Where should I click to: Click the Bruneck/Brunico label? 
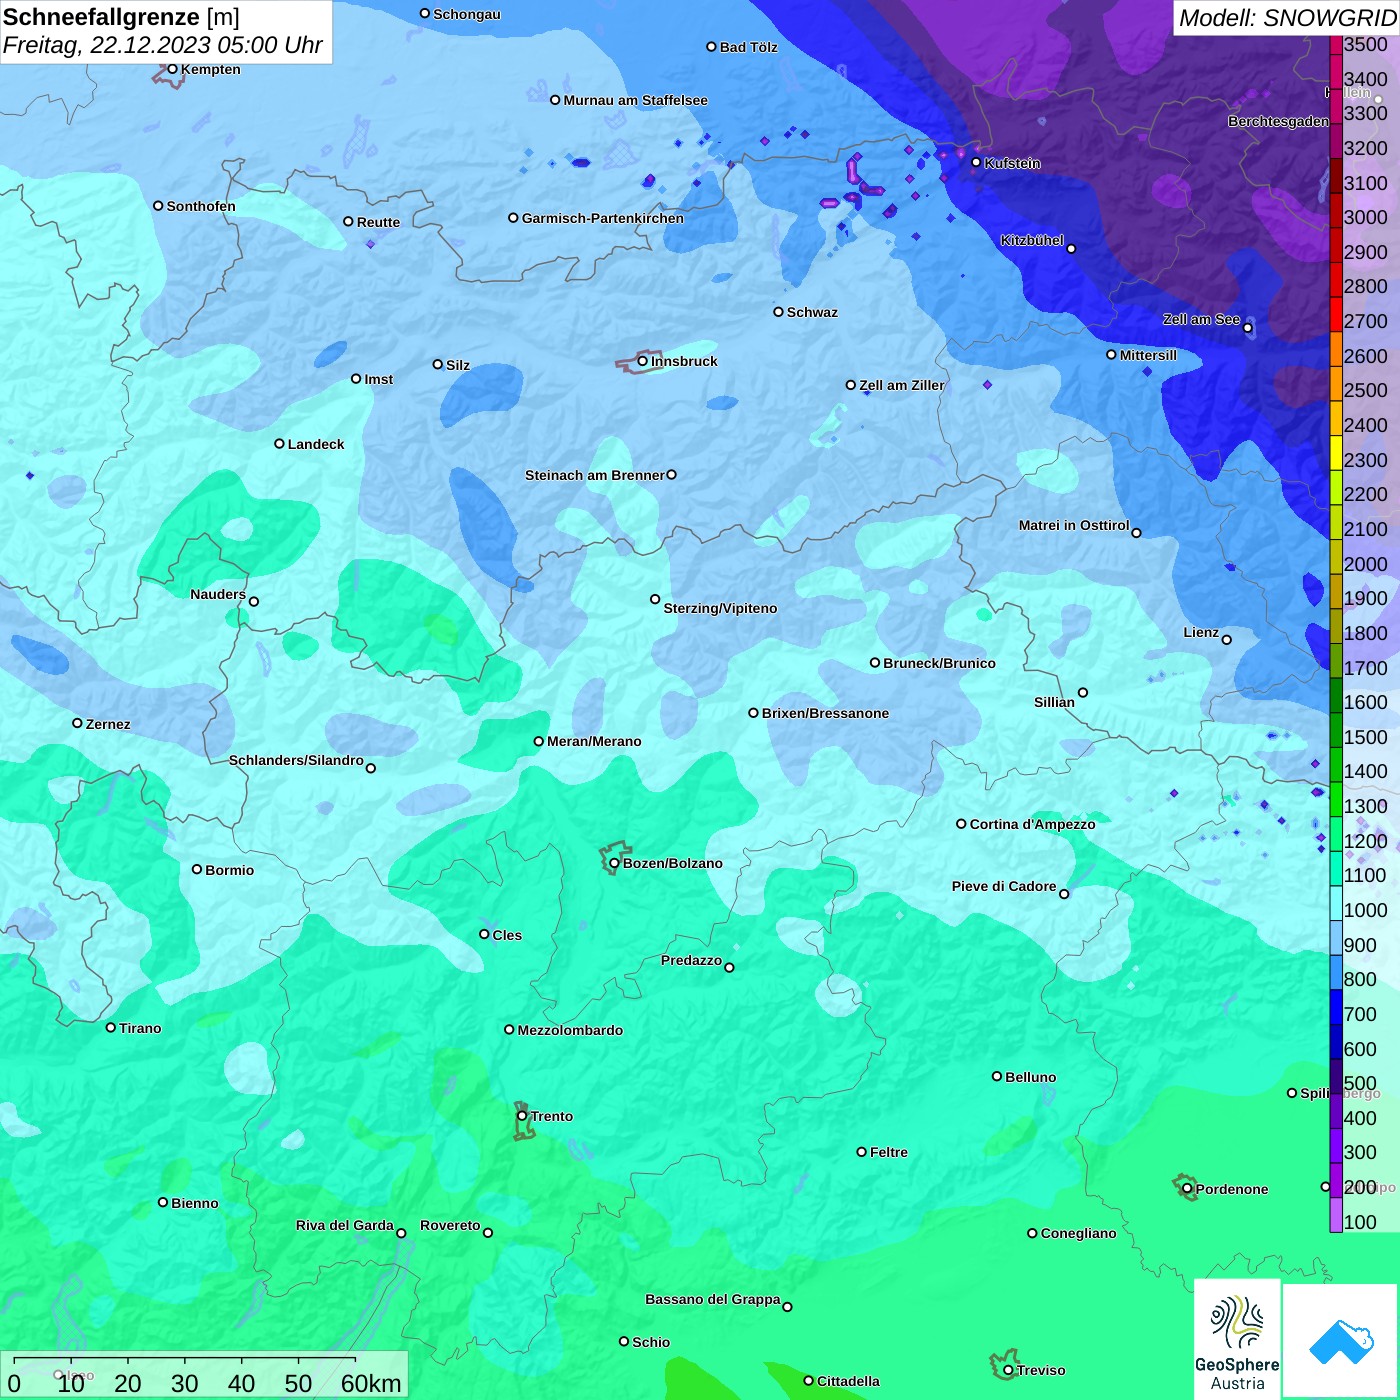pyautogui.click(x=939, y=663)
